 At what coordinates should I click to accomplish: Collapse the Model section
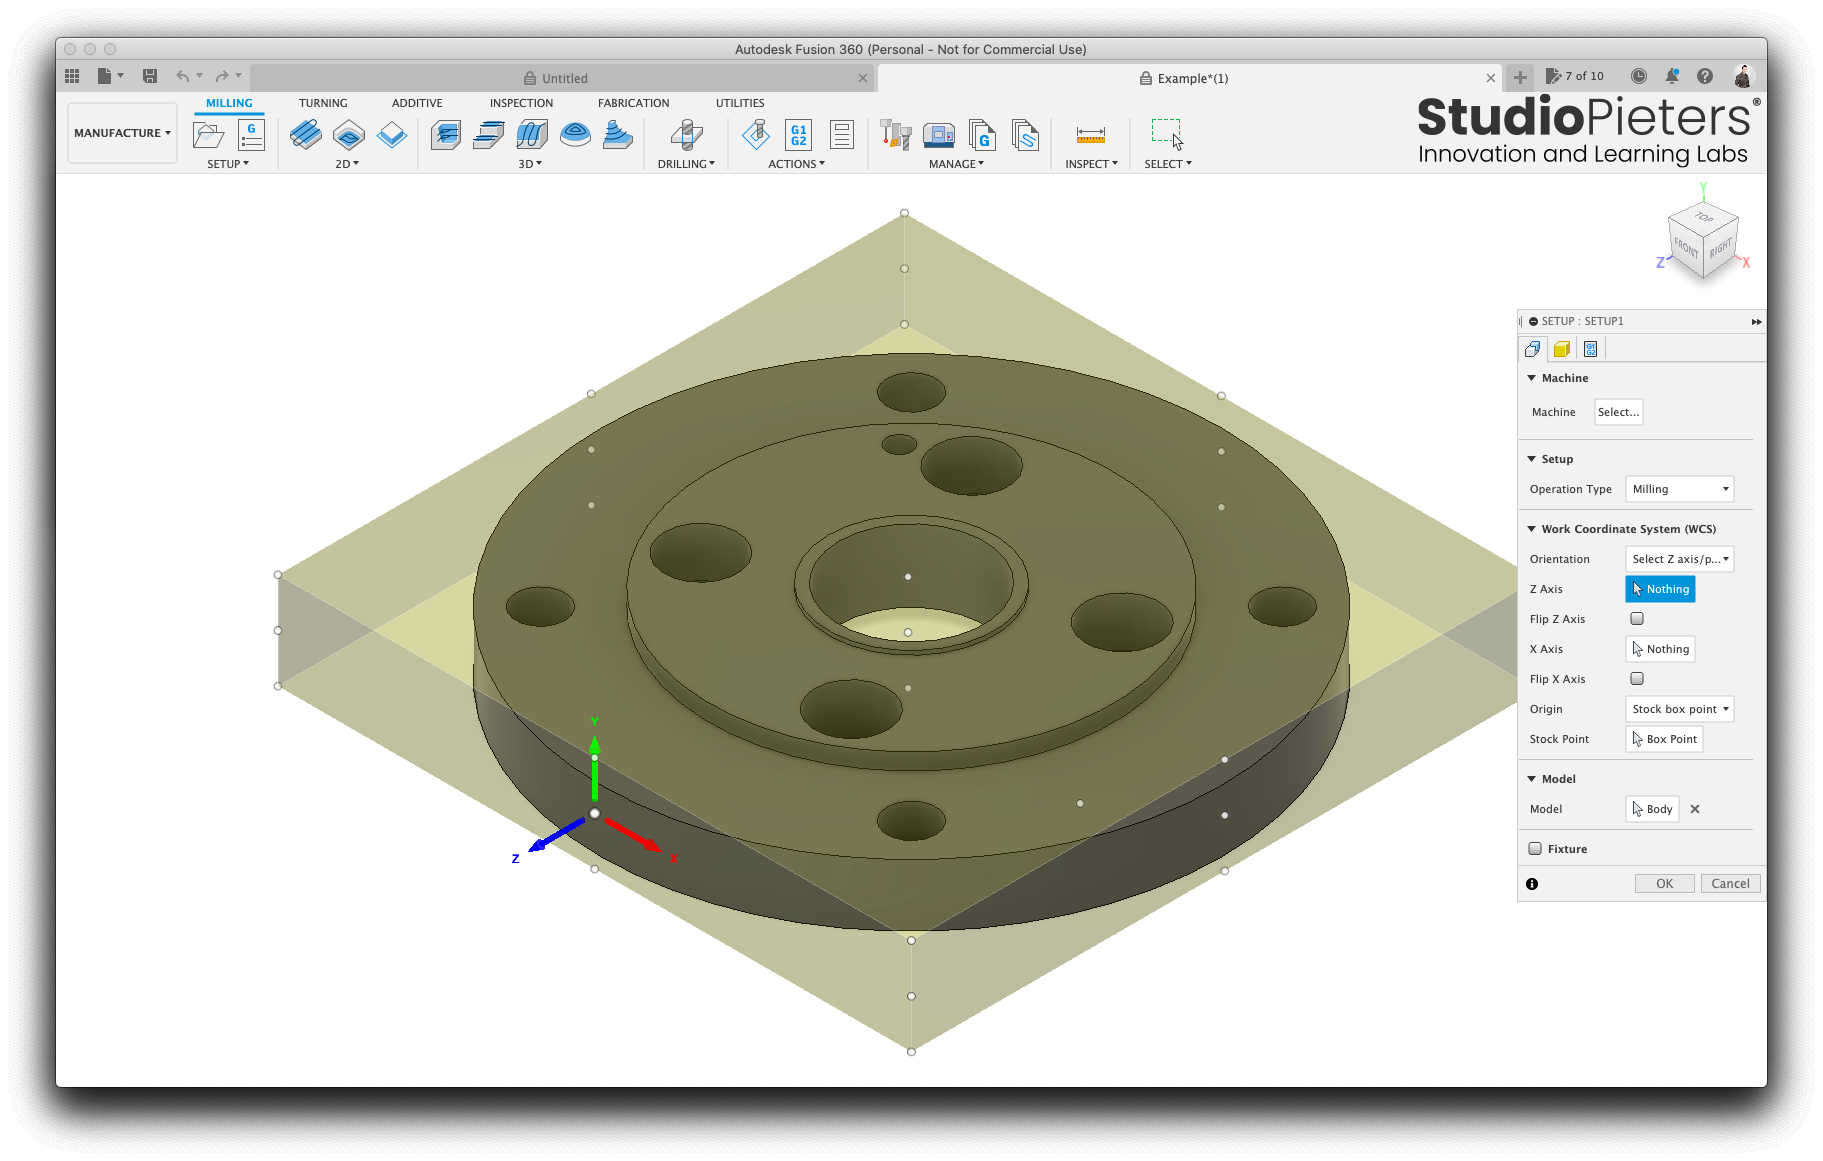click(1531, 779)
